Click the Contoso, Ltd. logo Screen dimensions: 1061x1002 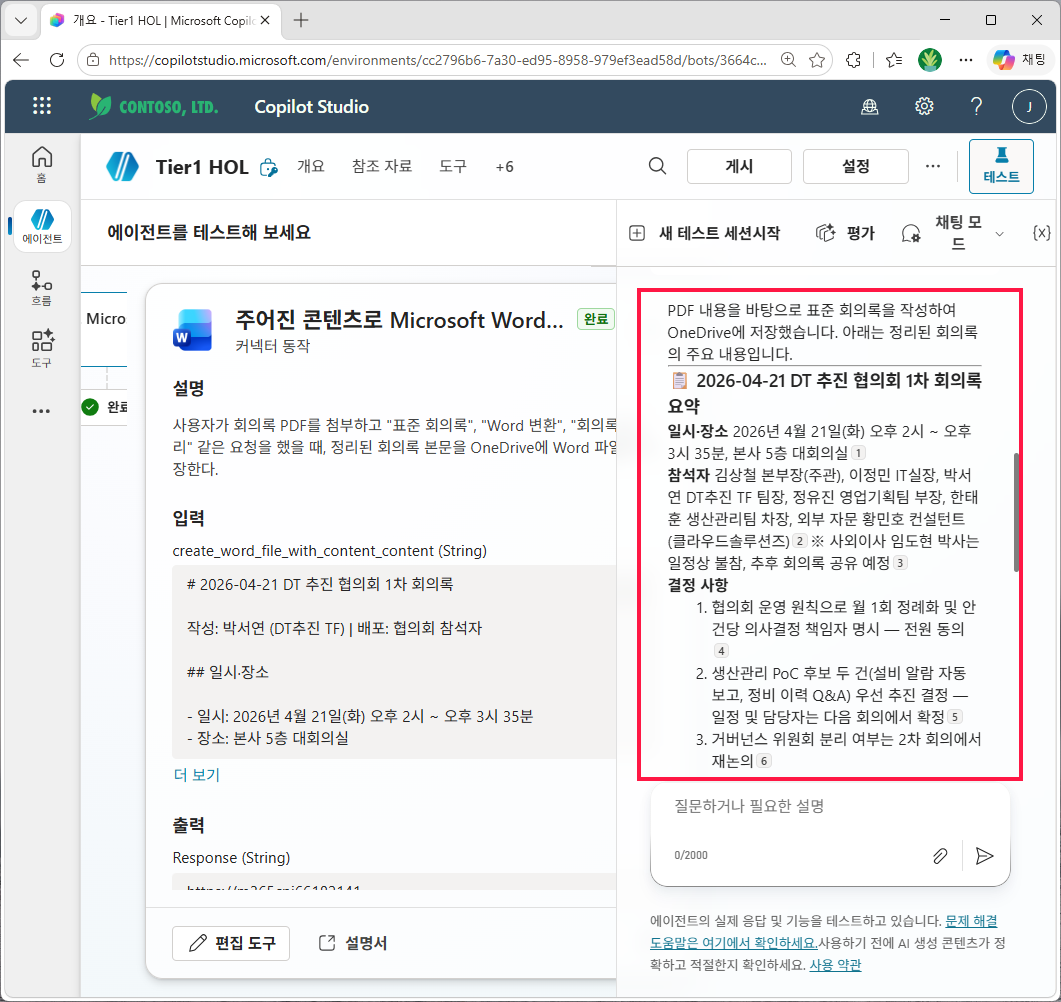point(154,106)
